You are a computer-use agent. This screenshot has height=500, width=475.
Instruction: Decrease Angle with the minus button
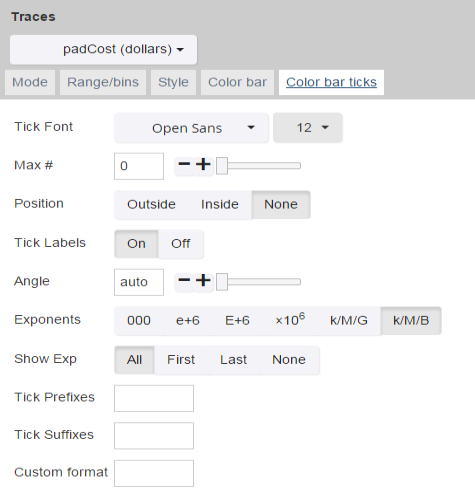[184, 282]
